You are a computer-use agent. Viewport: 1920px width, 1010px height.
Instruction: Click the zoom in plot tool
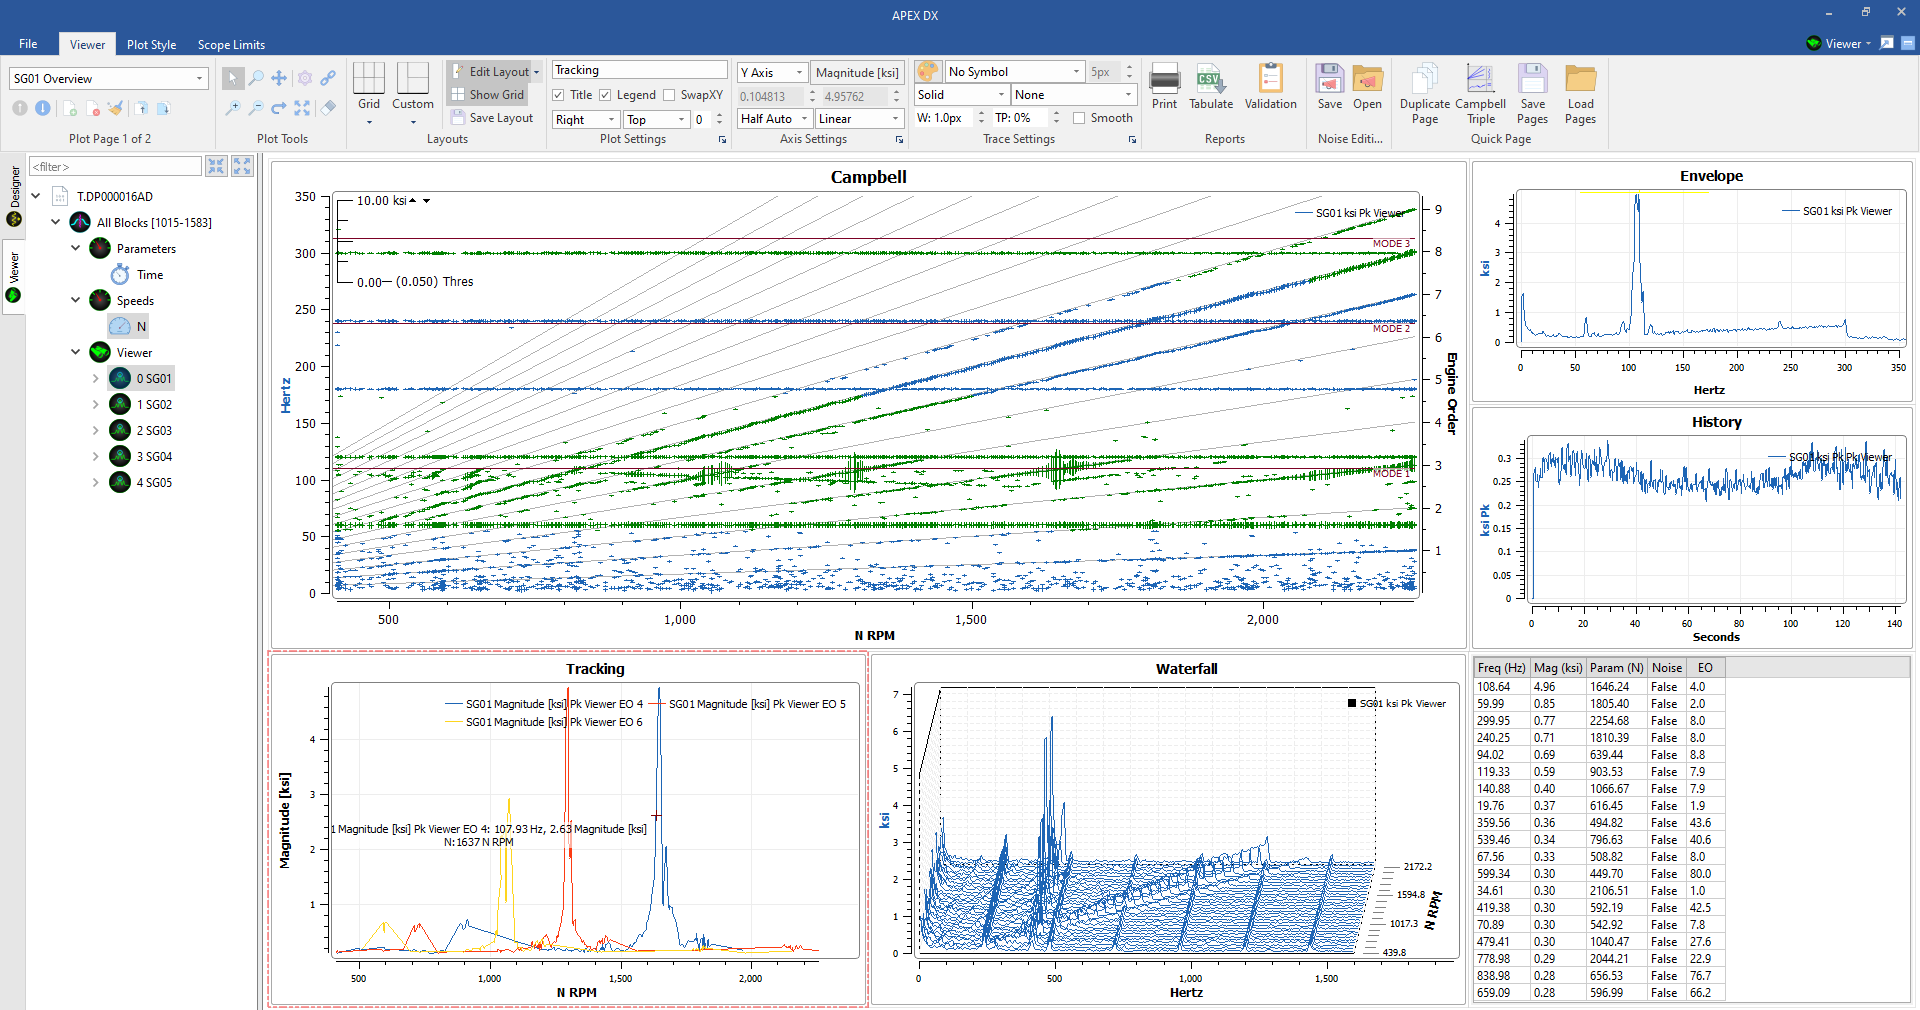232,108
